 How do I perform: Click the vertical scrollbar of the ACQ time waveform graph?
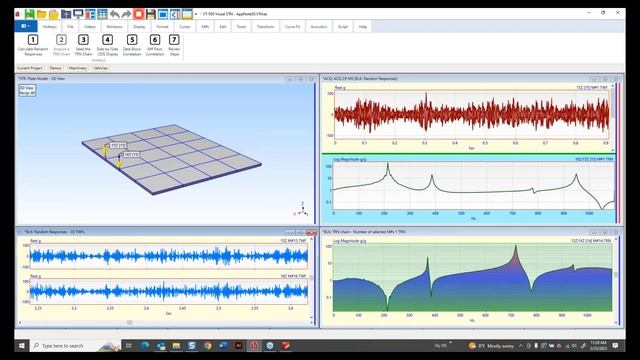coord(613,117)
